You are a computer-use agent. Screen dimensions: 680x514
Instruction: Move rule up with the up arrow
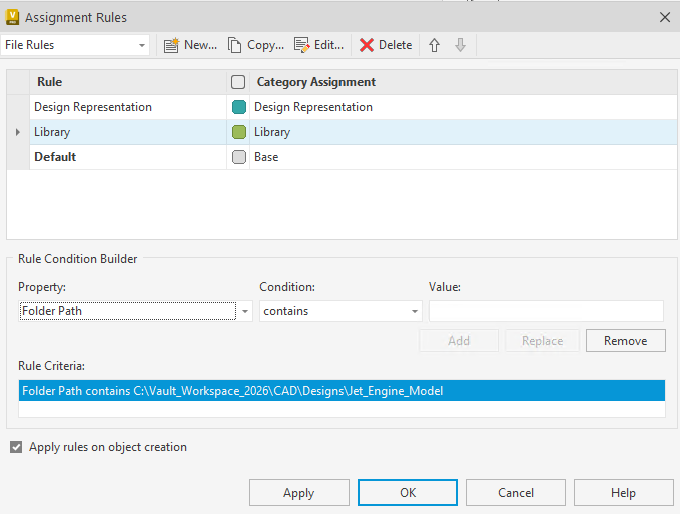(434, 45)
